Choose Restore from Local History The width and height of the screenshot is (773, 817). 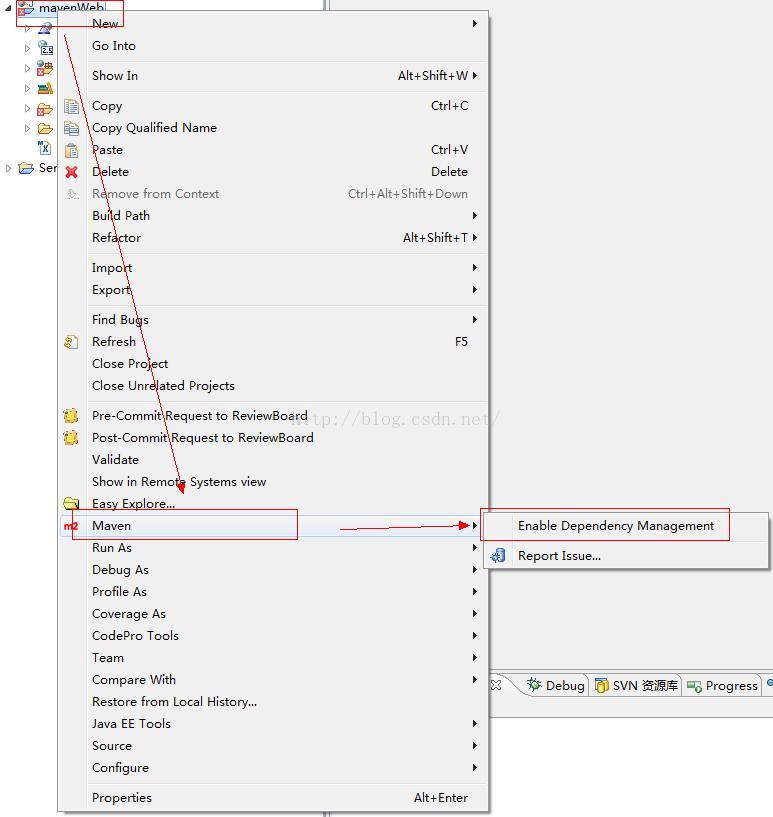[174, 702]
